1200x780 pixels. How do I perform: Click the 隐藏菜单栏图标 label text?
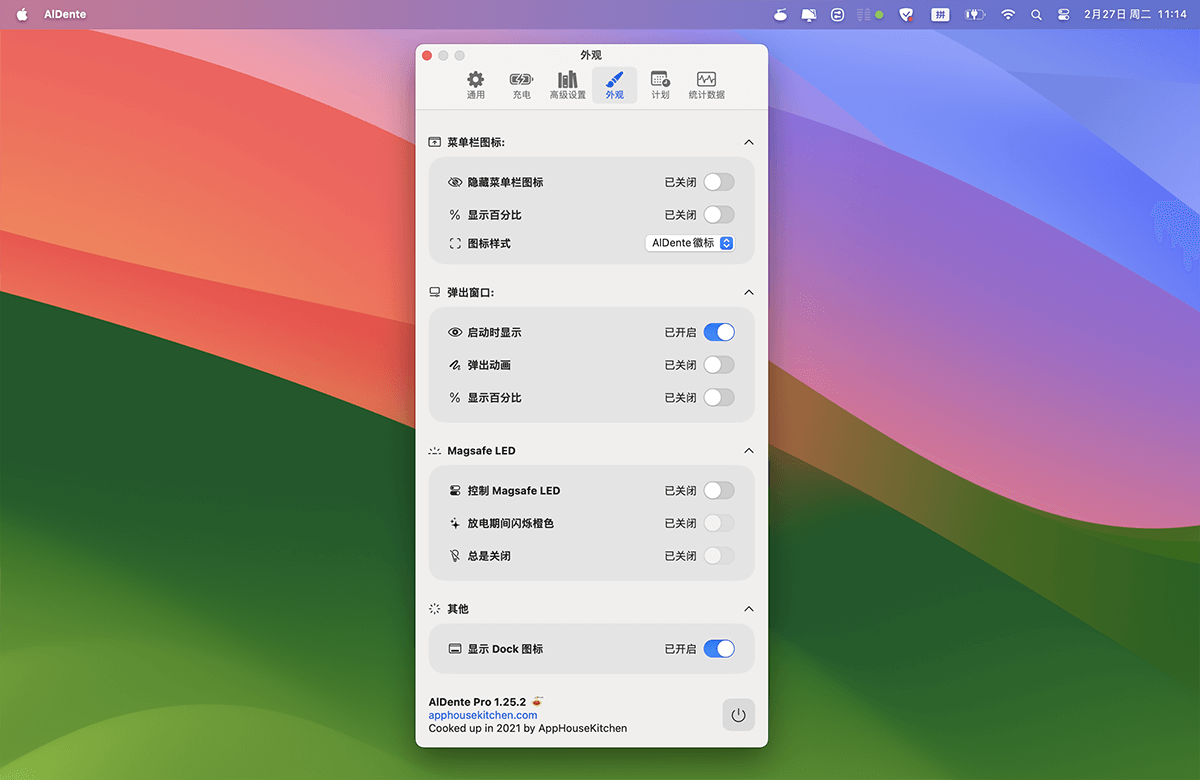[x=506, y=183]
